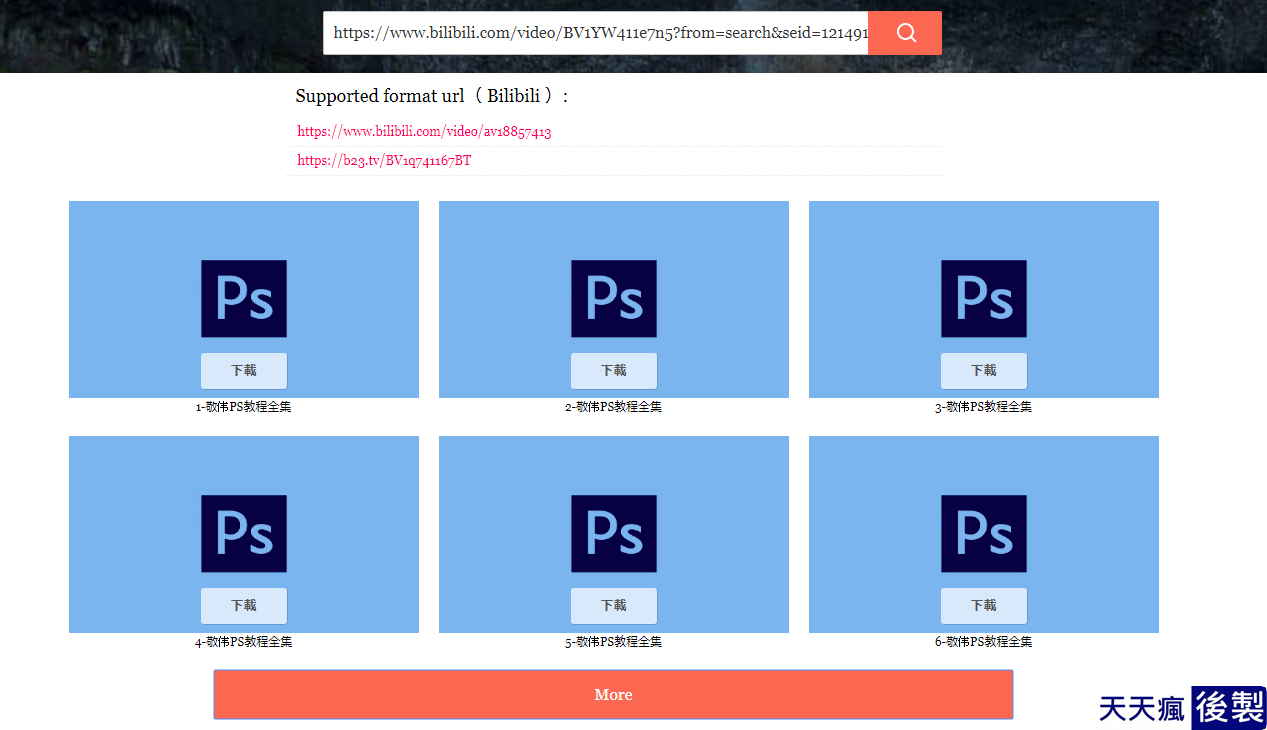Click the Ps icon on video 5
The height and width of the screenshot is (730, 1267).
[x=614, y=533]
